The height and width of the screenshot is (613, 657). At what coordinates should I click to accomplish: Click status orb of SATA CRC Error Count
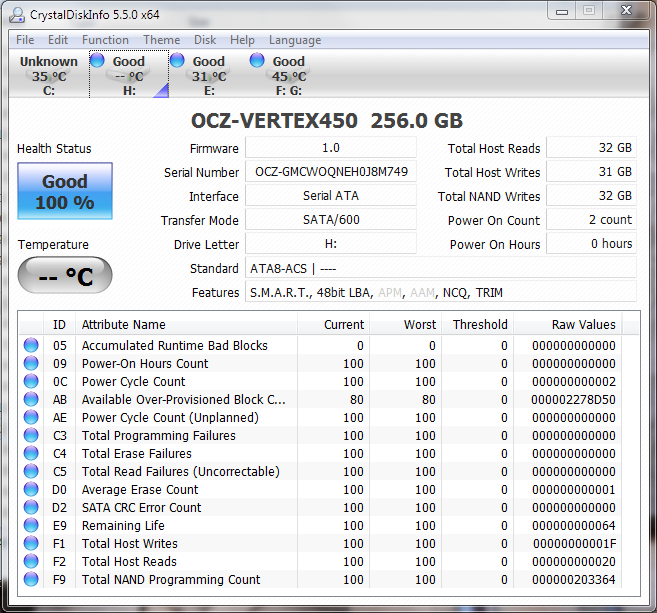coord(31,507)
